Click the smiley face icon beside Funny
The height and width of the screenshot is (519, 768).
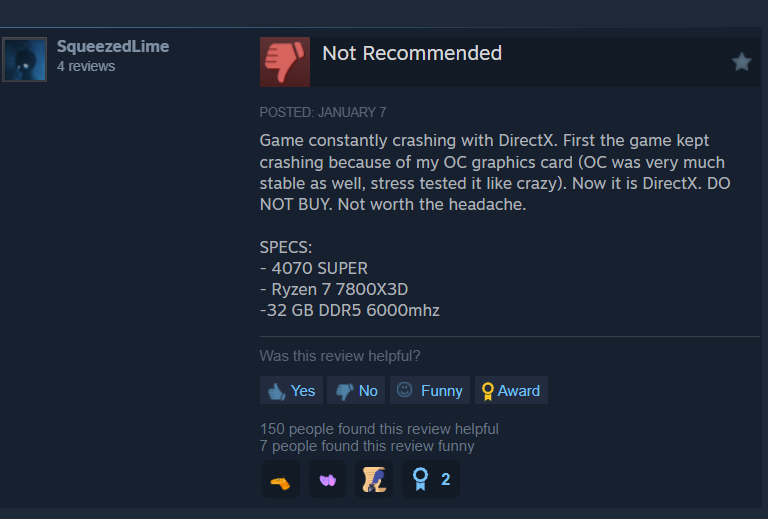(x=404, y=390)
